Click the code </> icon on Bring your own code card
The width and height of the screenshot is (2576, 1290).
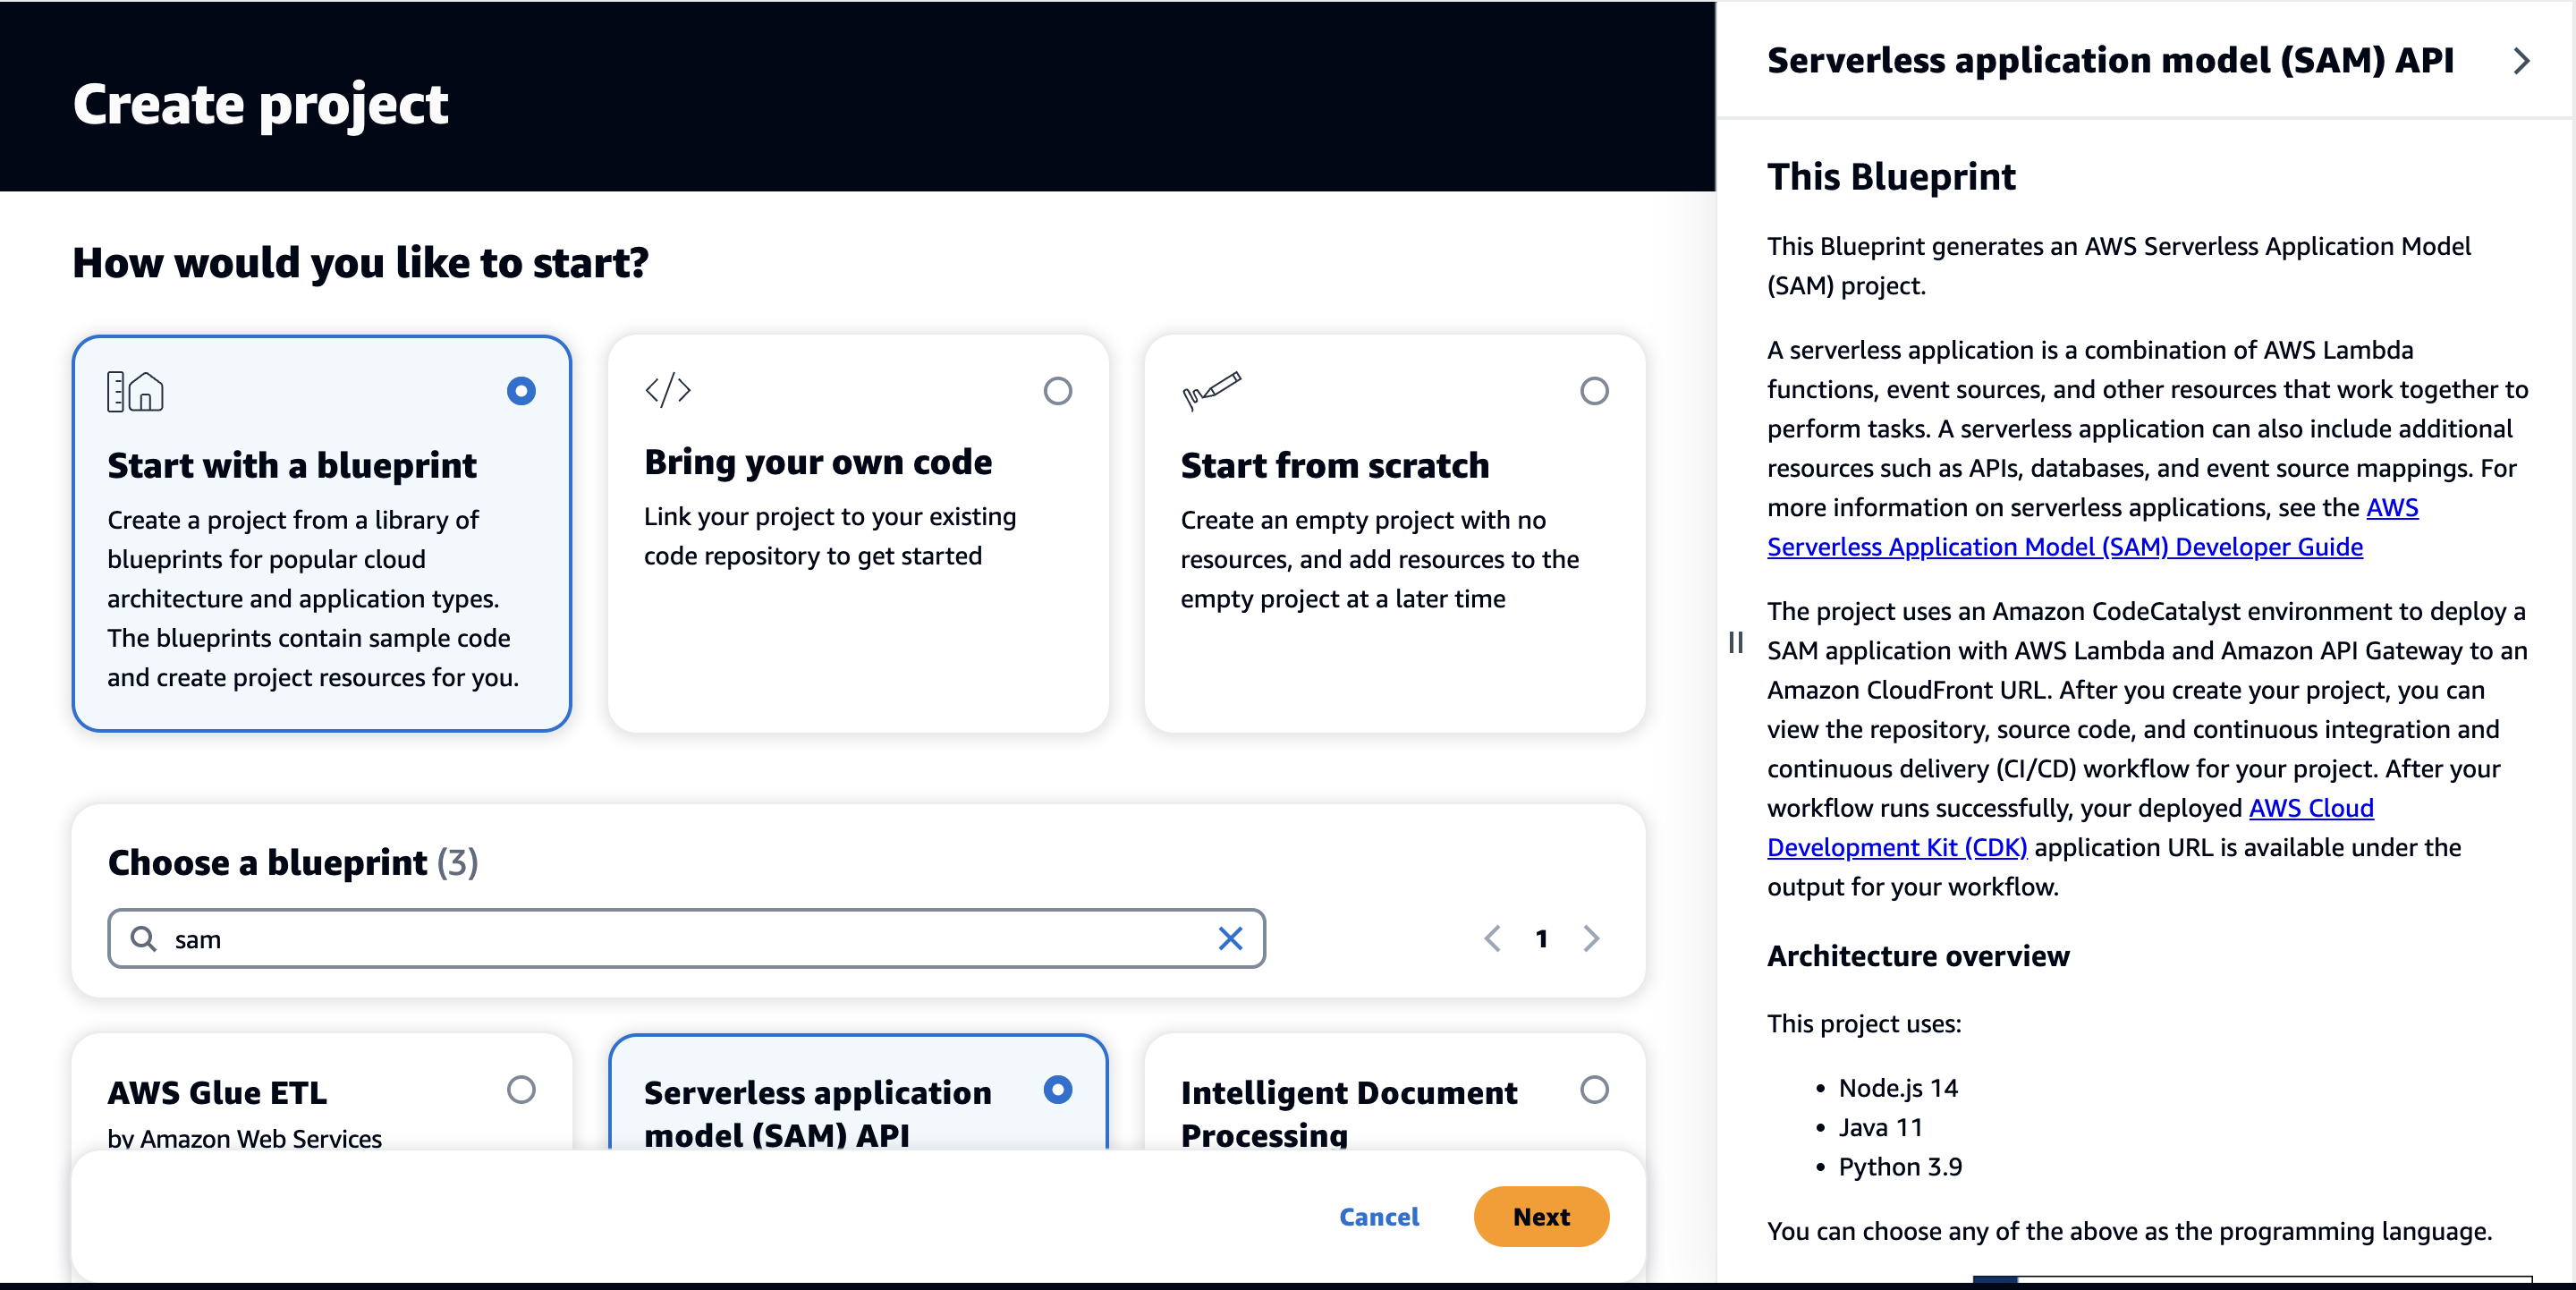tap(668, 390)
